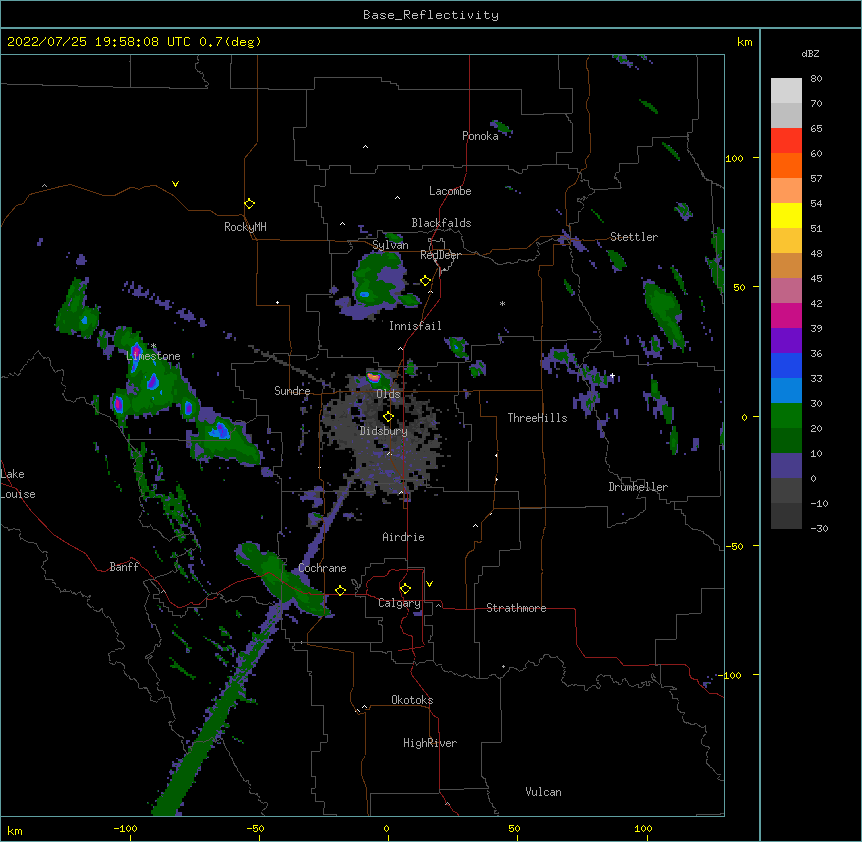Click the 50 tick on the bottom axis
862x842 pixels.
click(514, 829)
